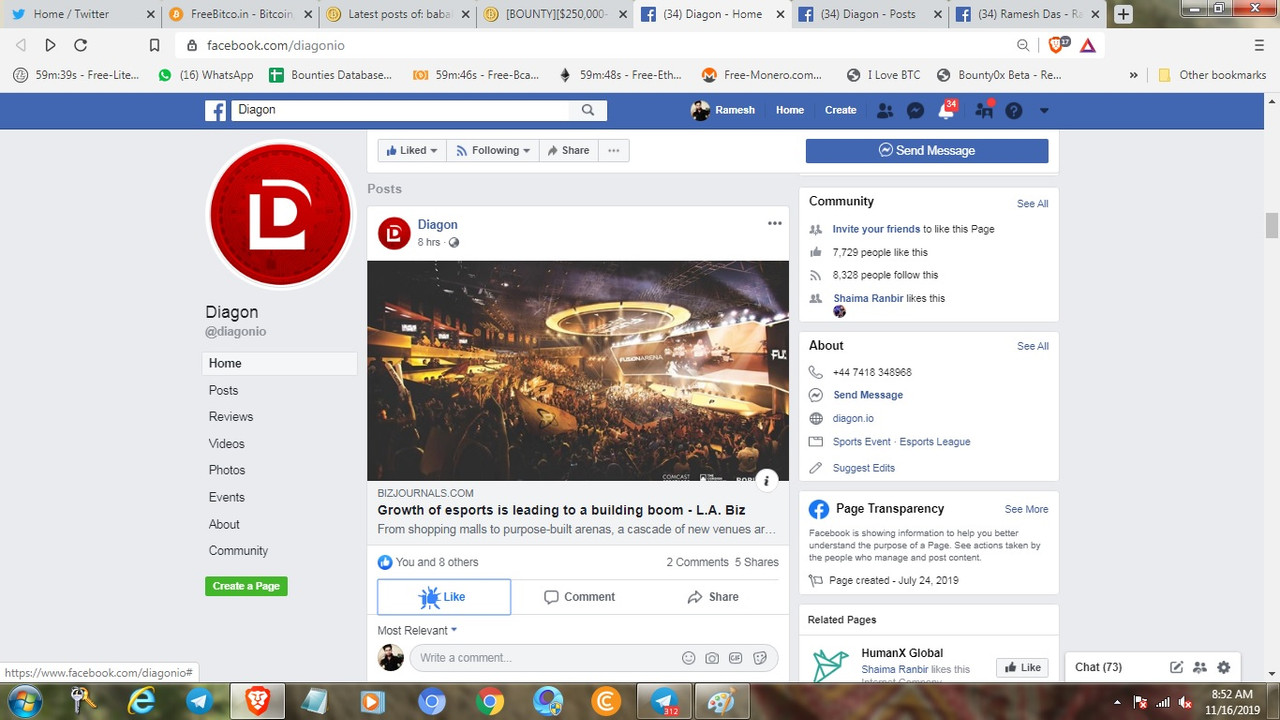Open the esports article image

(x=578, y=371)
